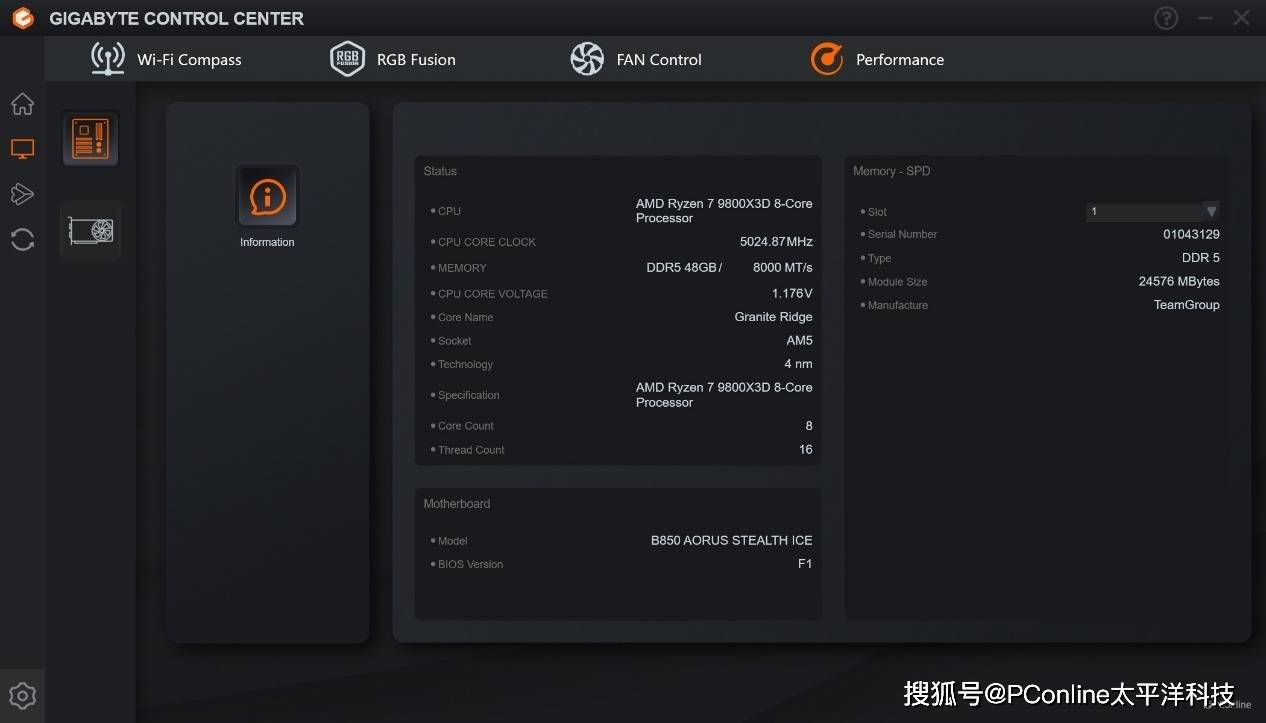Click the Wi-Fi Compass antenna icon
Image resolution: width=1266 pixels, height=723 pixels.
pyautogui.click(x=108, y=59)
